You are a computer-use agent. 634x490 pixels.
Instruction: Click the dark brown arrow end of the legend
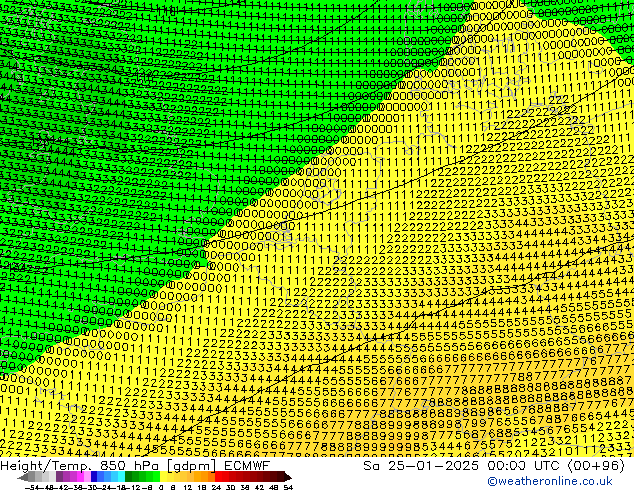(x=287, y=477)
